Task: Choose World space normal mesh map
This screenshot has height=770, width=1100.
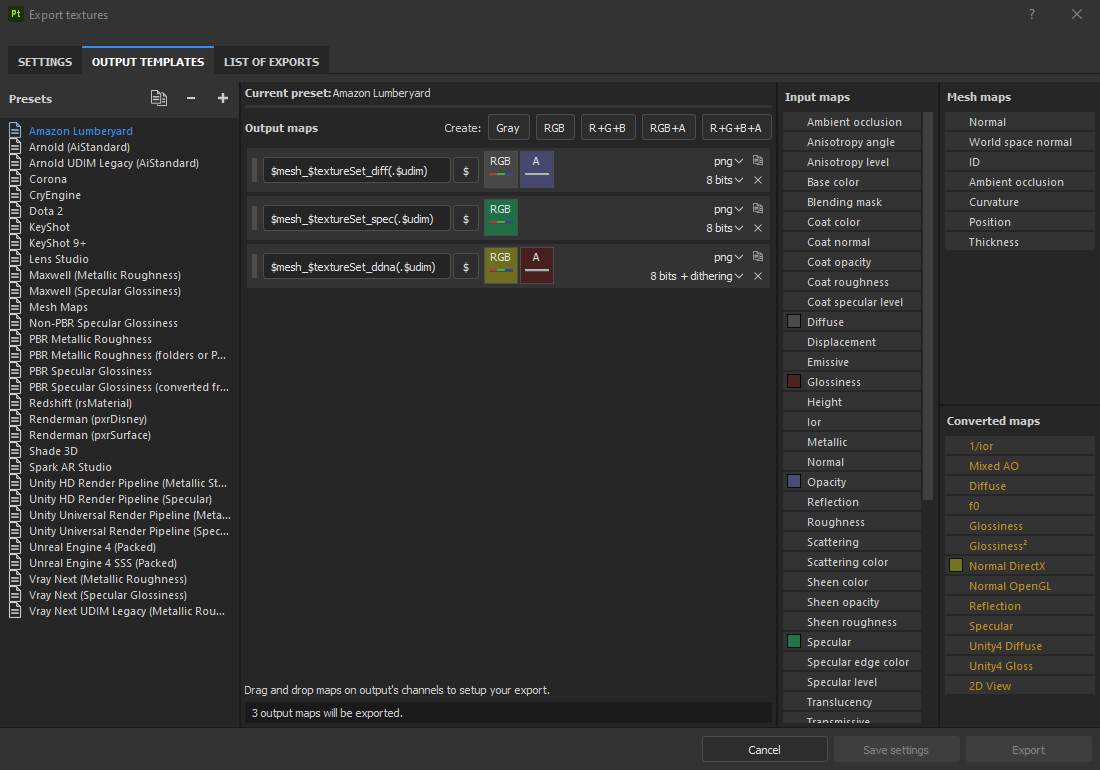Action: point(1020,142)
